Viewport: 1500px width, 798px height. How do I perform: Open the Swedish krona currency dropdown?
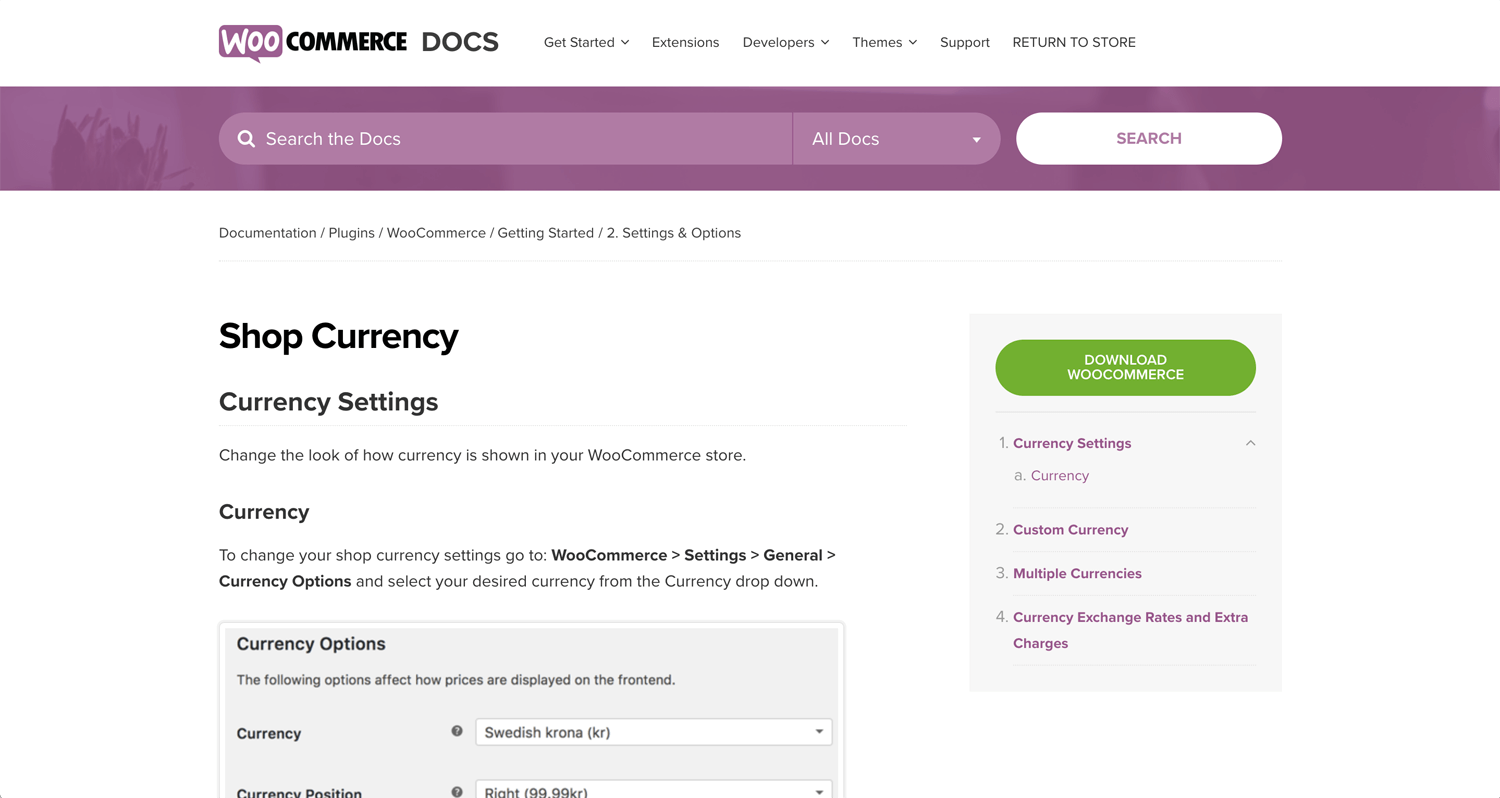point(653,732)
